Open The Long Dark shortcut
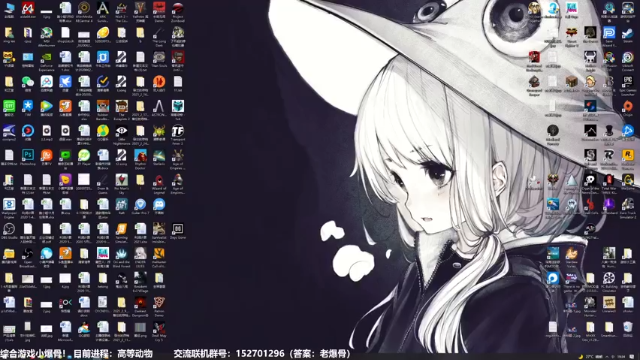 tap(159, 36)
